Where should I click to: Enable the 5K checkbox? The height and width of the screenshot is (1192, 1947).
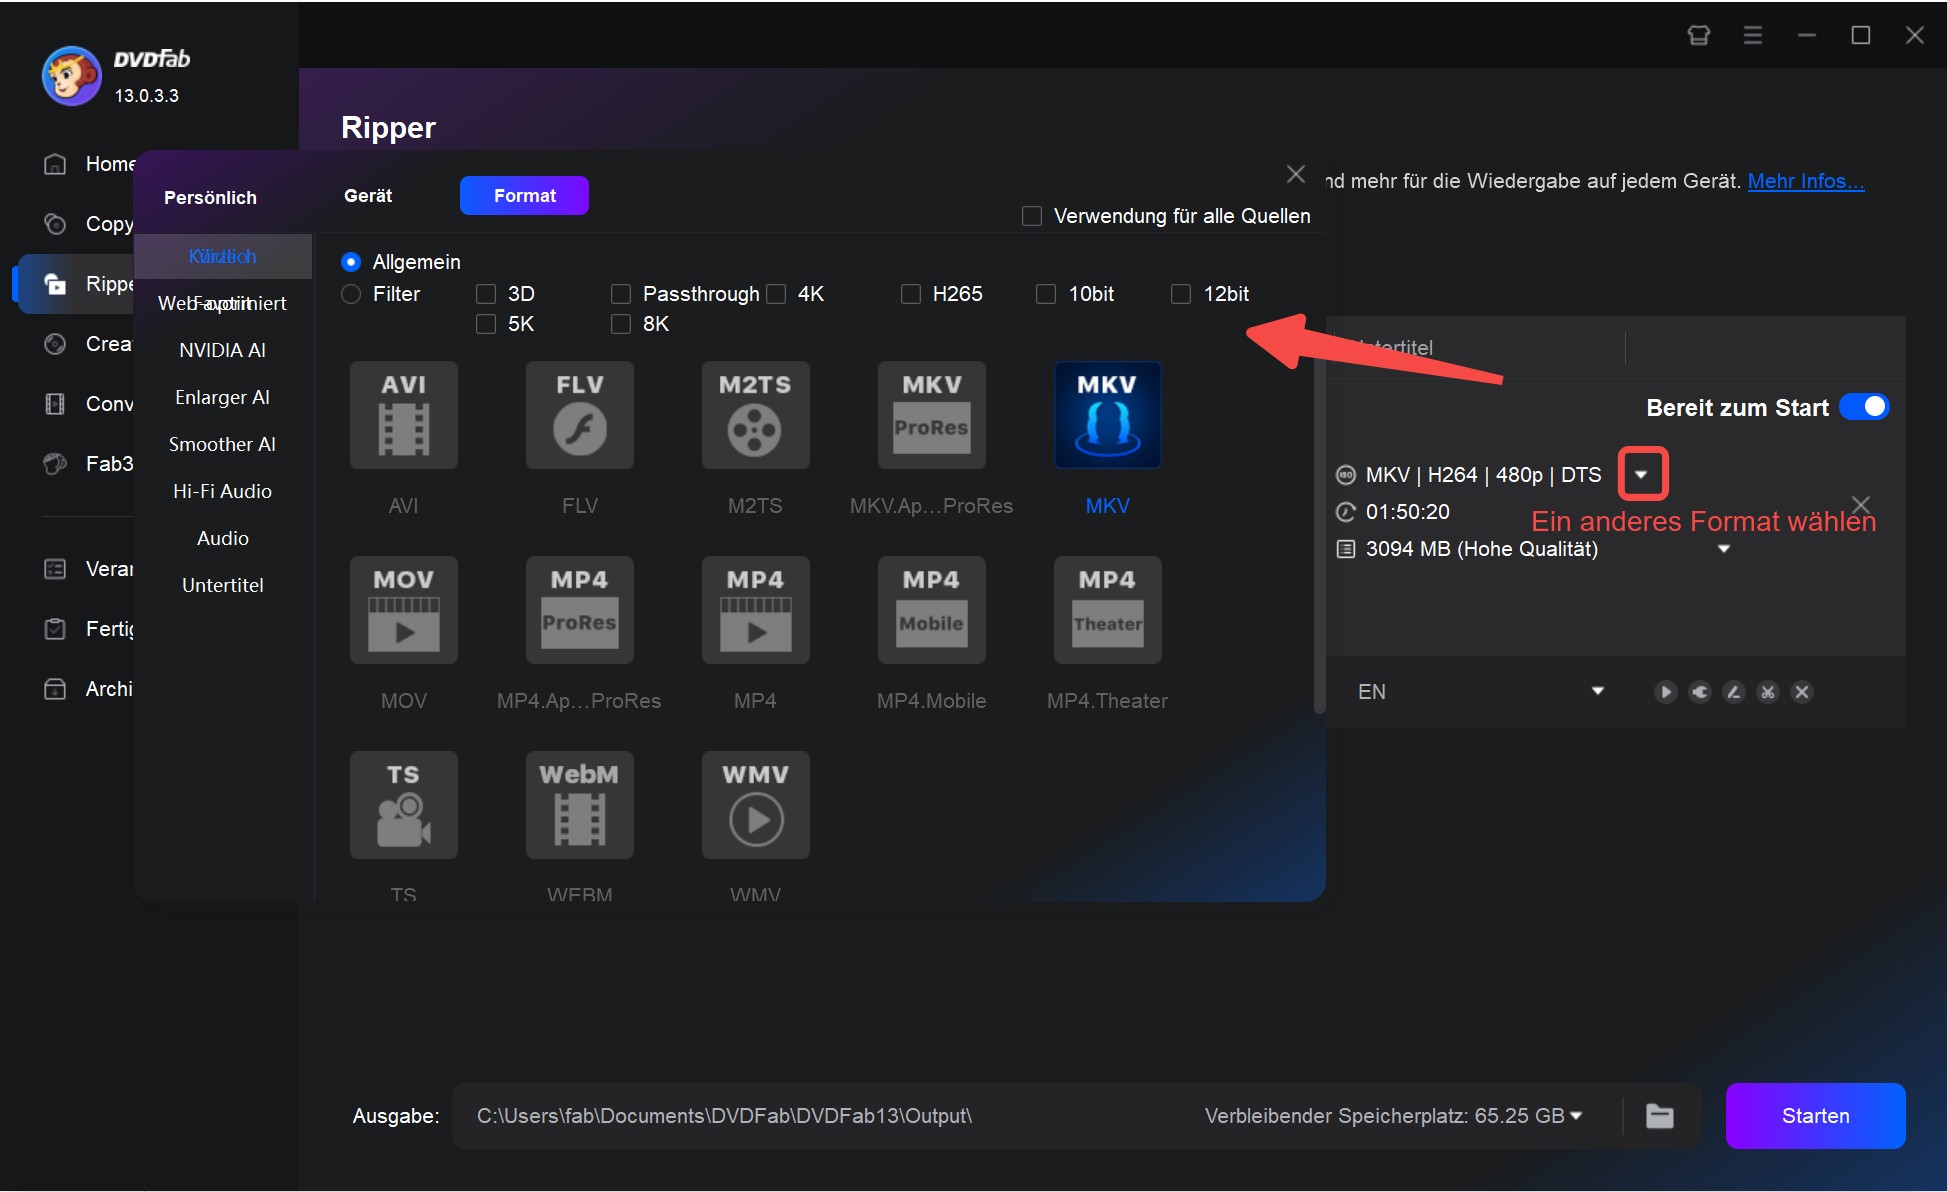[486, 324]
